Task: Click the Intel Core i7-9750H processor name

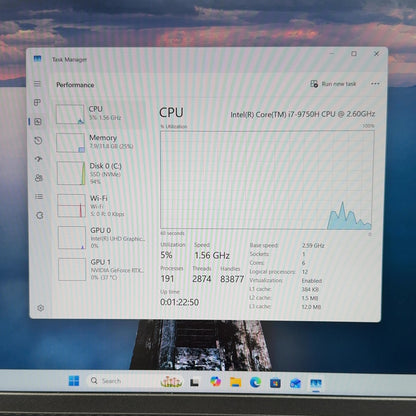Action: 303,114
